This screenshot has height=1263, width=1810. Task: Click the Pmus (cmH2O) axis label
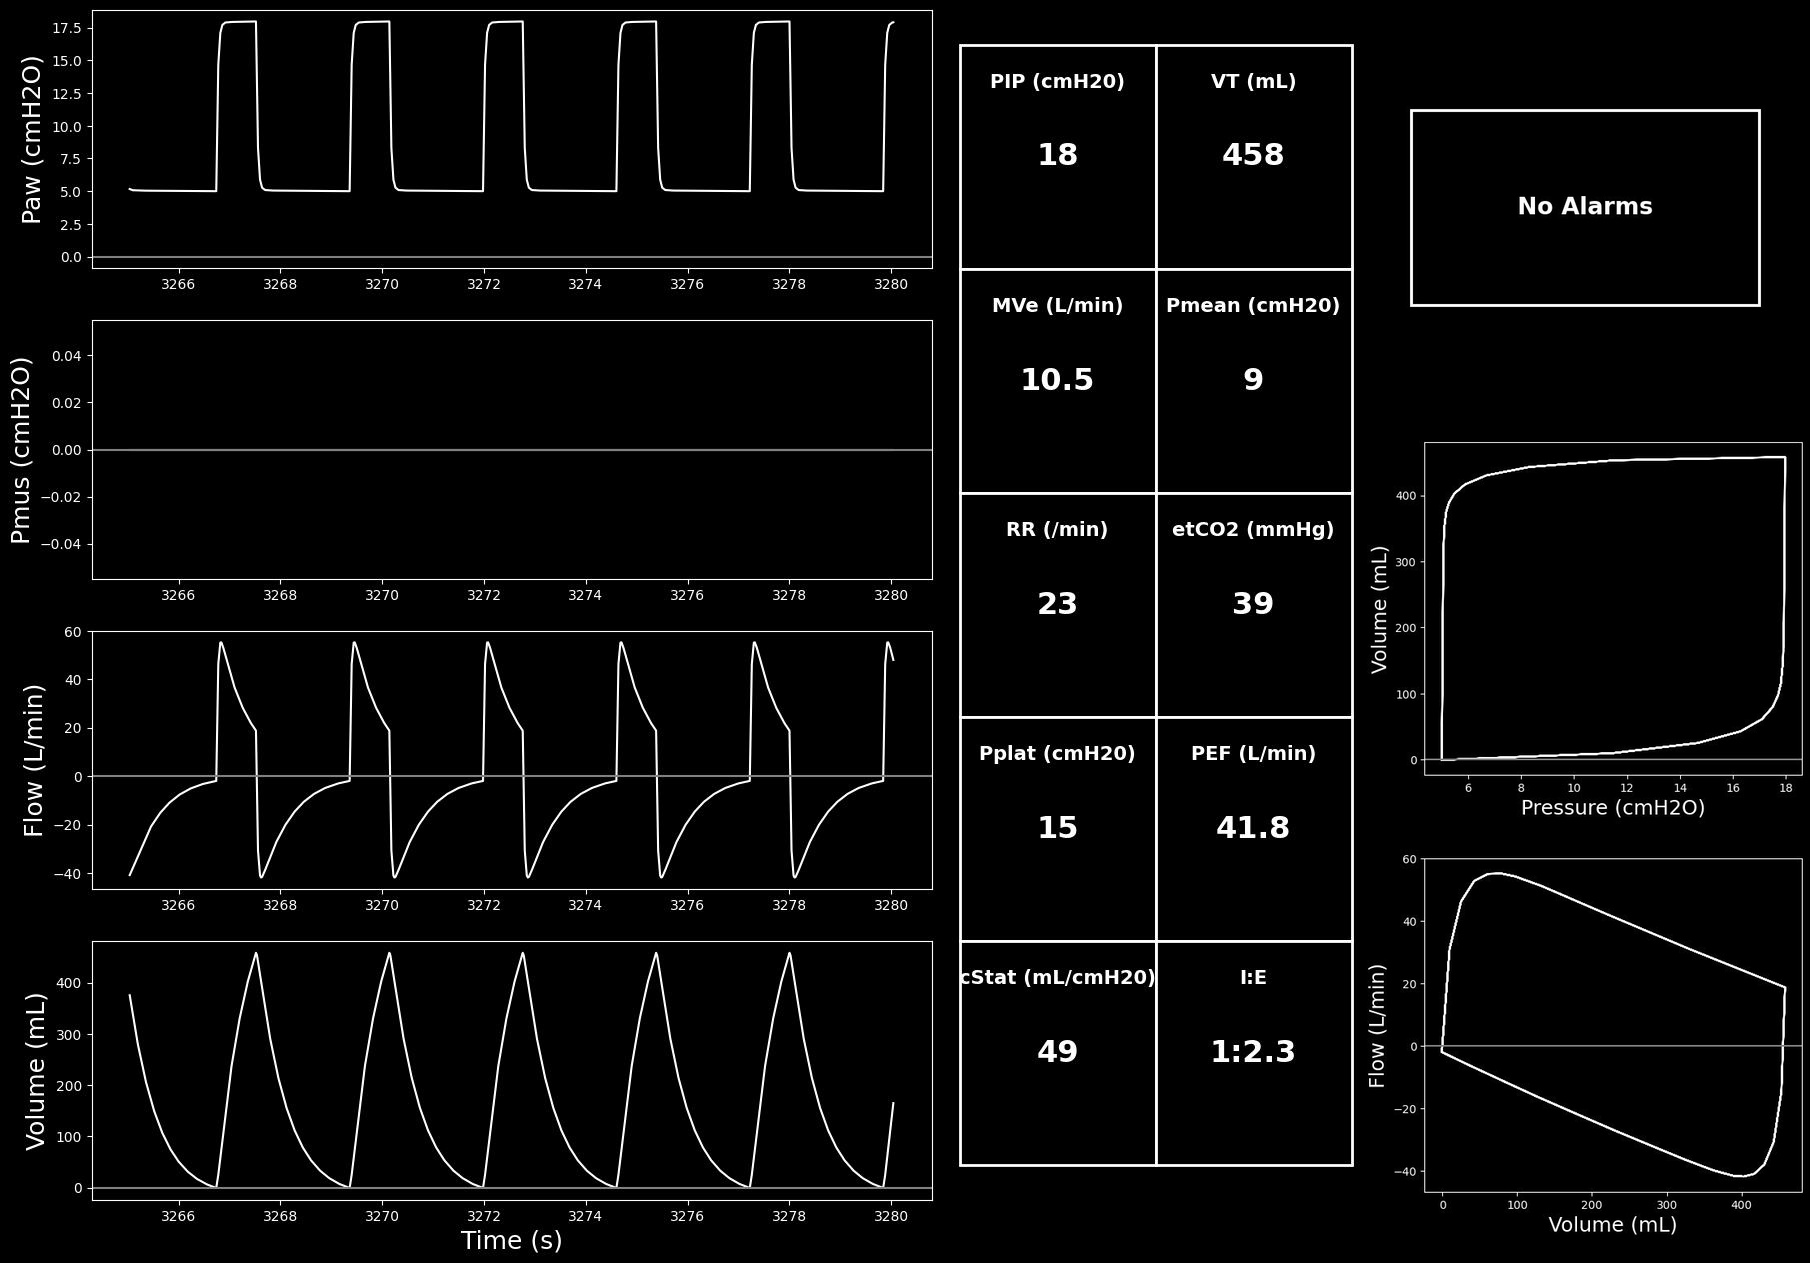pos(20,450)
